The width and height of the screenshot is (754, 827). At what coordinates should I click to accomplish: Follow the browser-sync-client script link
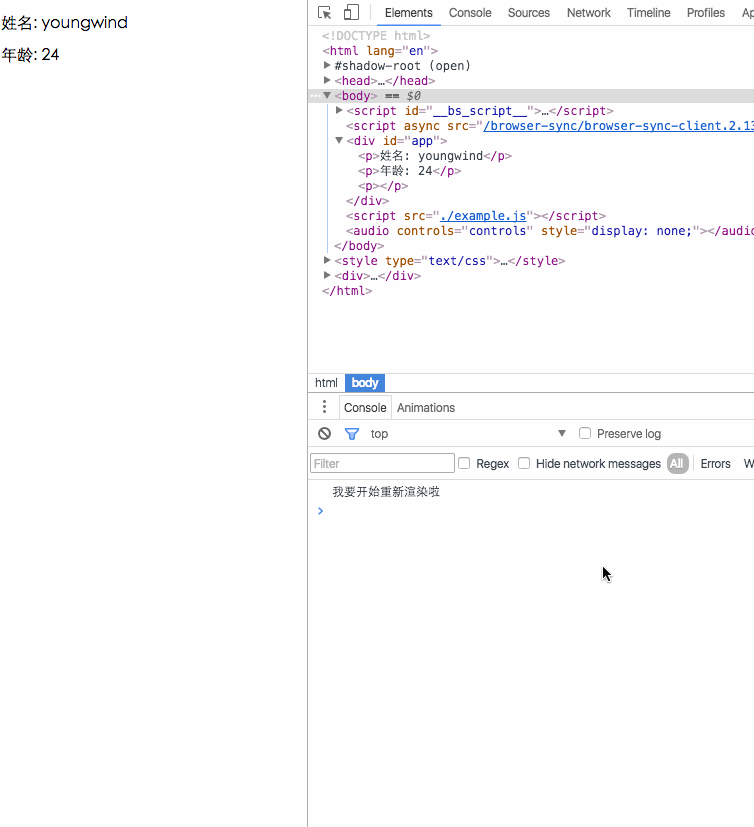618,126
